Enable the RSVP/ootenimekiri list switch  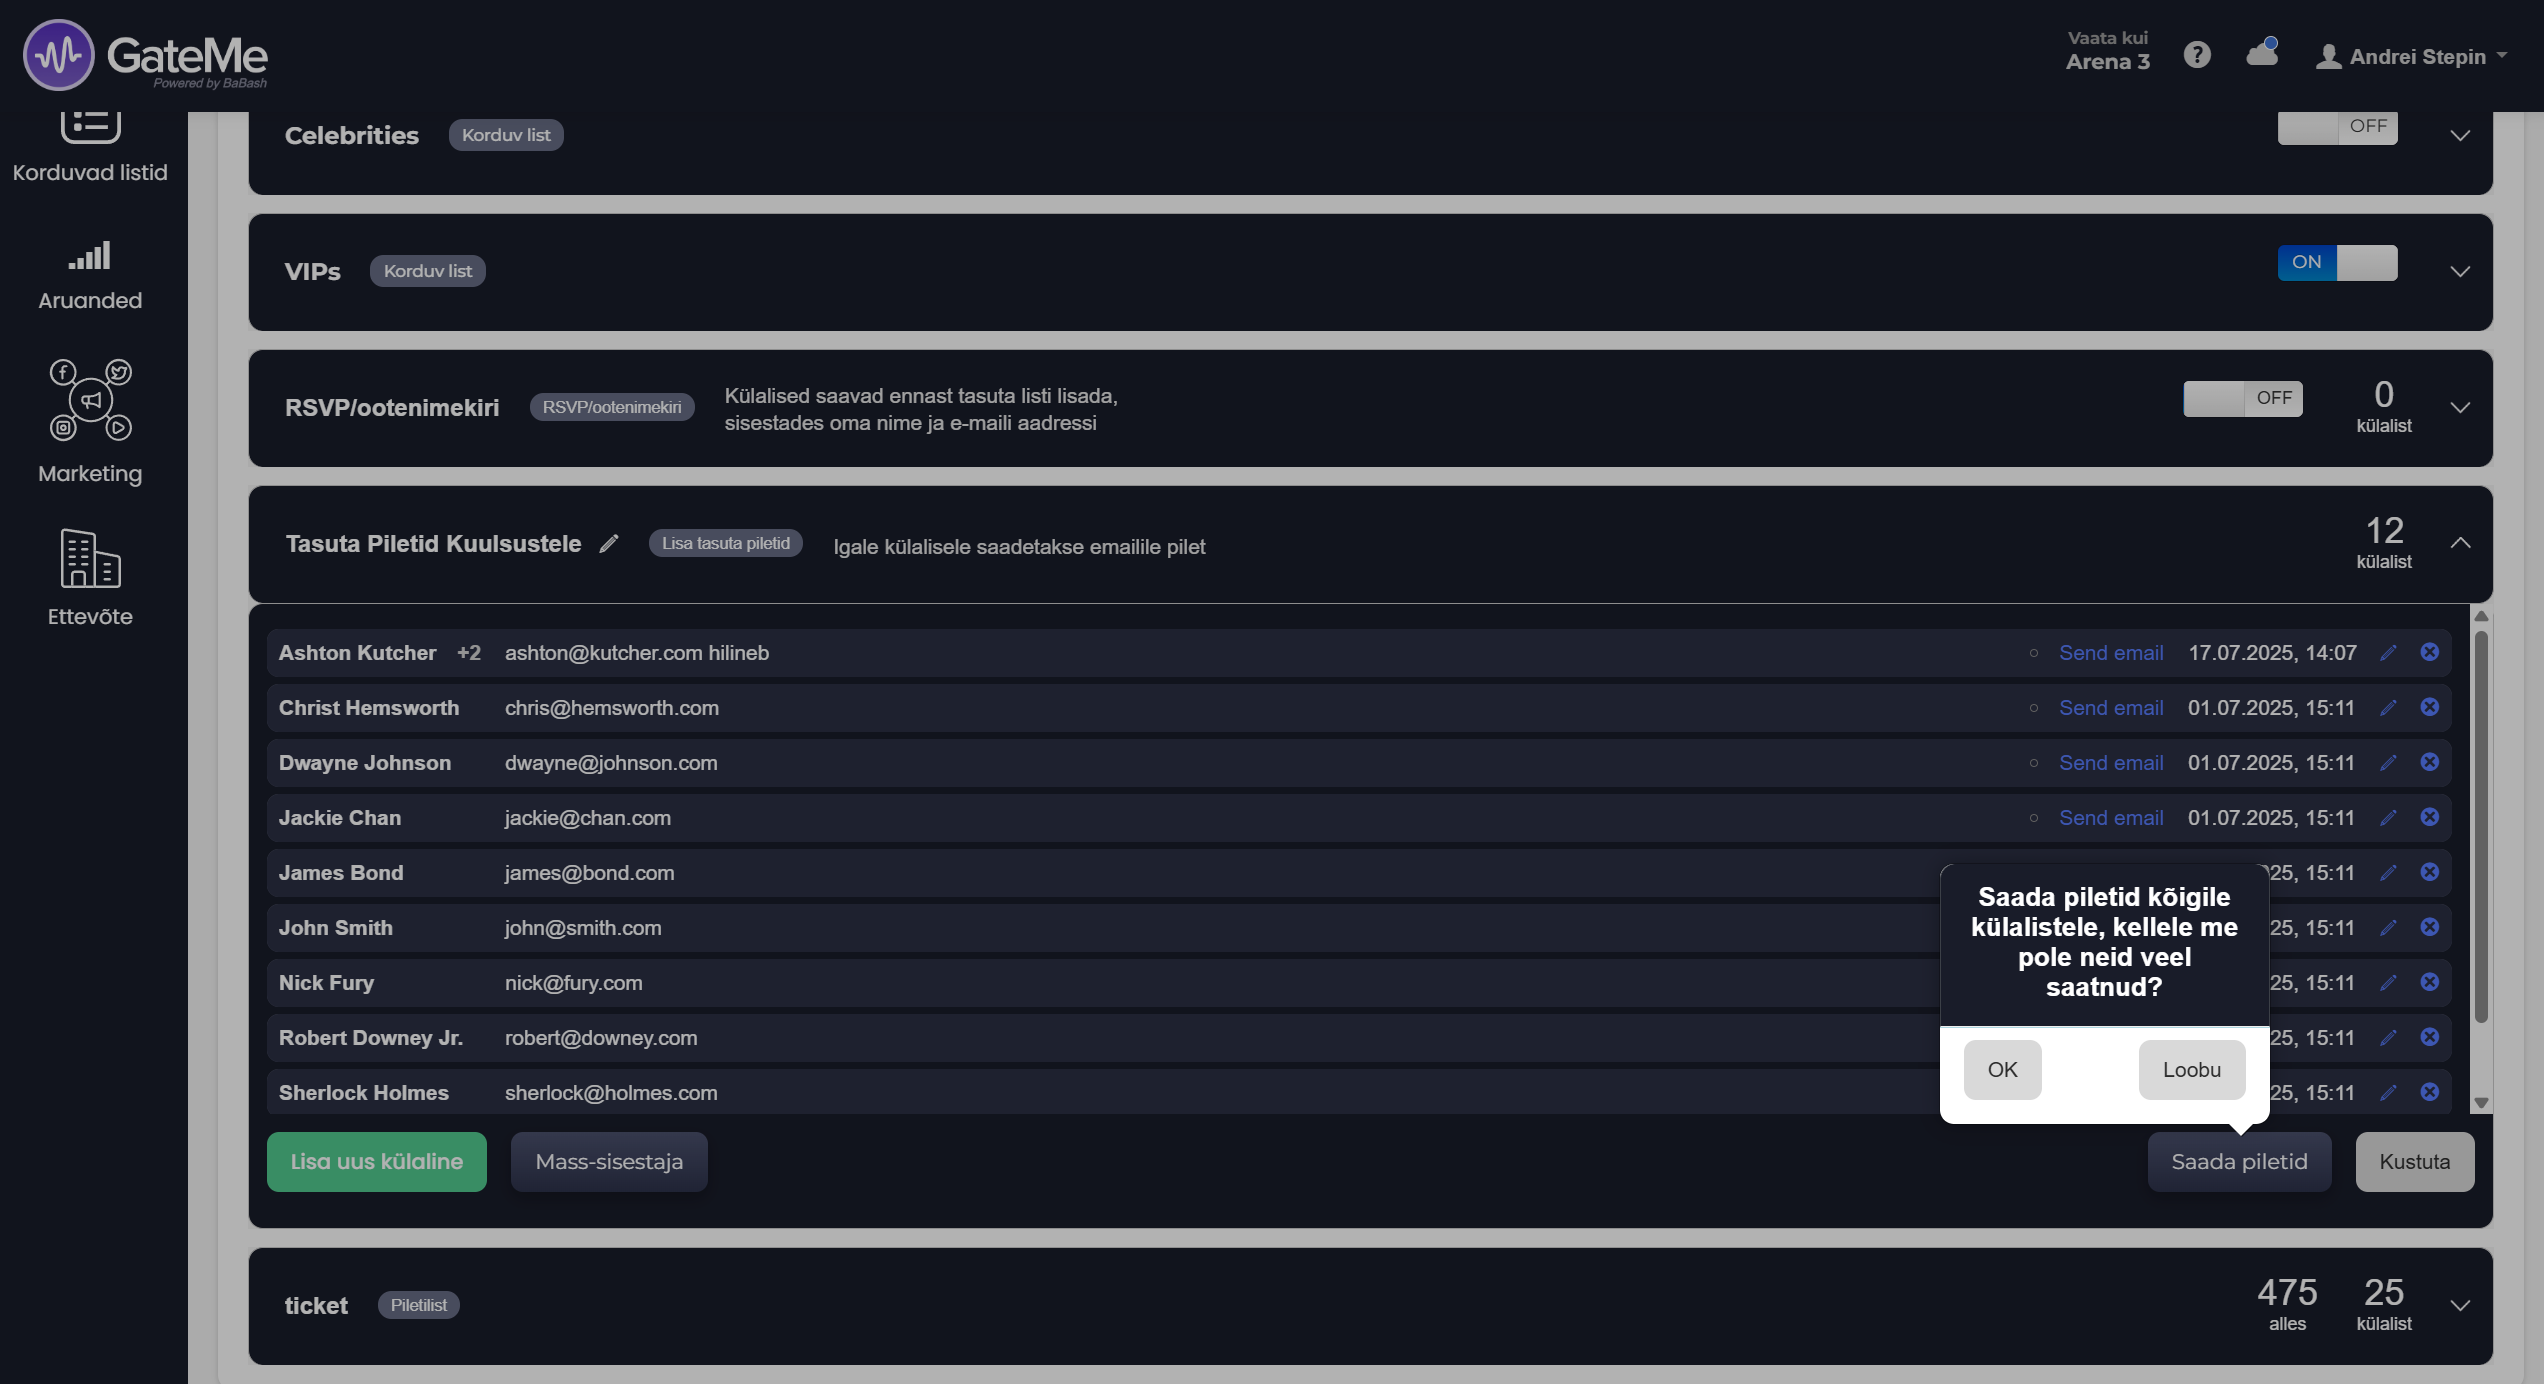(x=2242, y=398)
